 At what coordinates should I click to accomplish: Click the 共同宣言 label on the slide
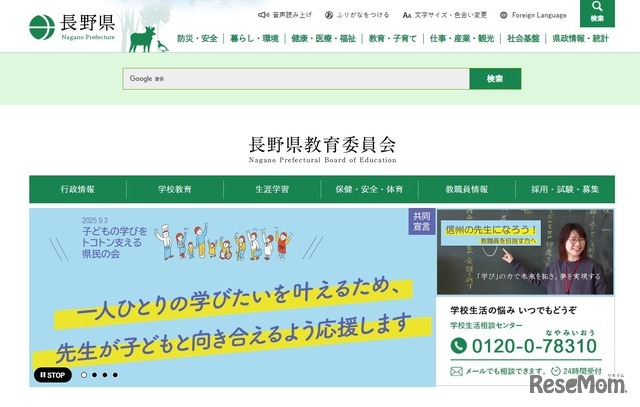coord(422,222)
